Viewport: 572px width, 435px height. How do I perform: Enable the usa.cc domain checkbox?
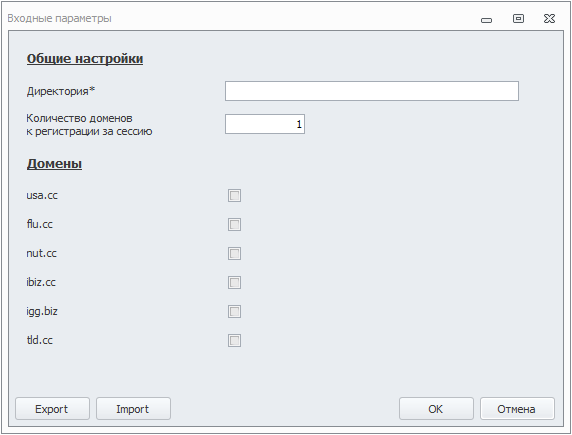coord(234,196)
